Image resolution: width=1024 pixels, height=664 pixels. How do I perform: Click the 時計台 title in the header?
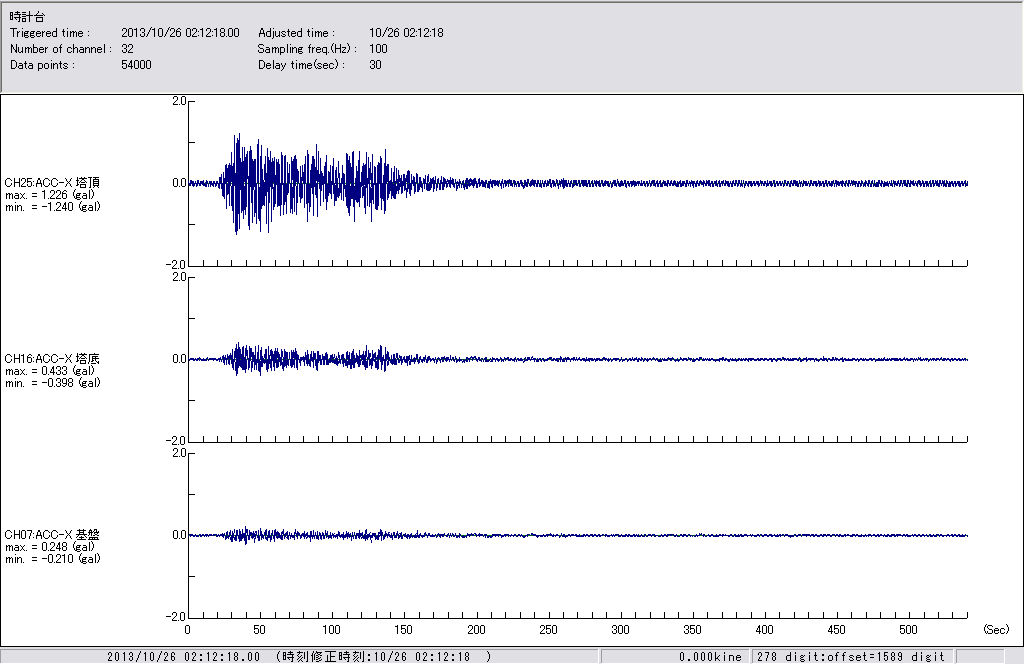pos(27,17)
